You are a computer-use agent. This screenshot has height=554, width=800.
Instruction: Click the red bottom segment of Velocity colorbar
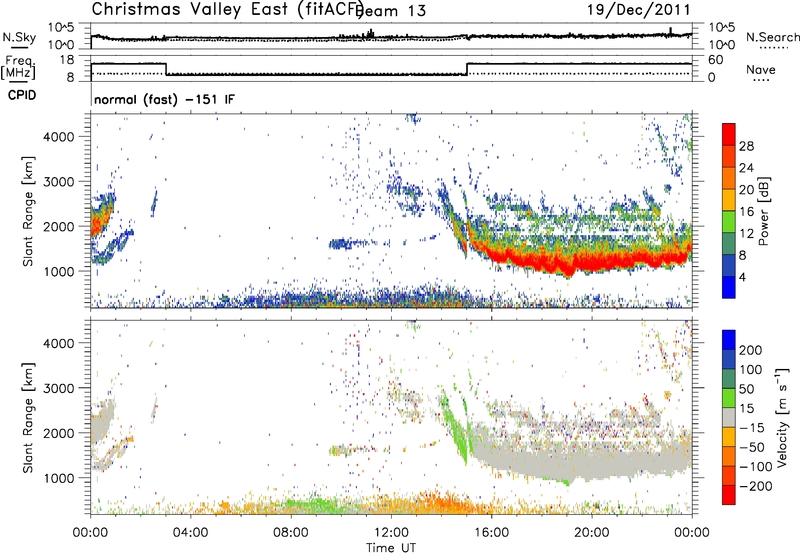[729, 495]
